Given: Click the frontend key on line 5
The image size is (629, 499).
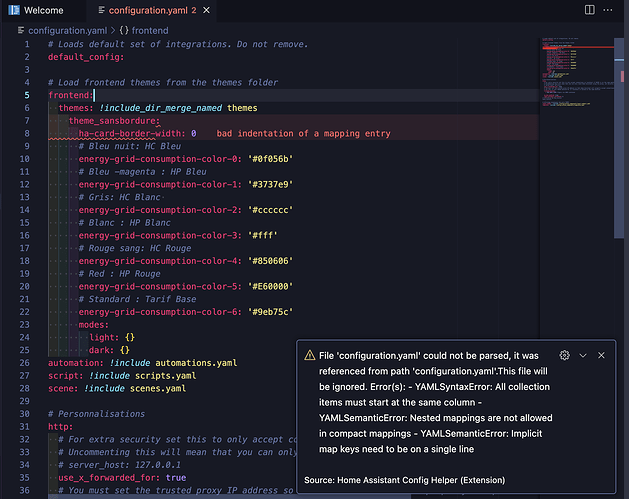Looking at the screenshot, I should (x=70, y=95).
